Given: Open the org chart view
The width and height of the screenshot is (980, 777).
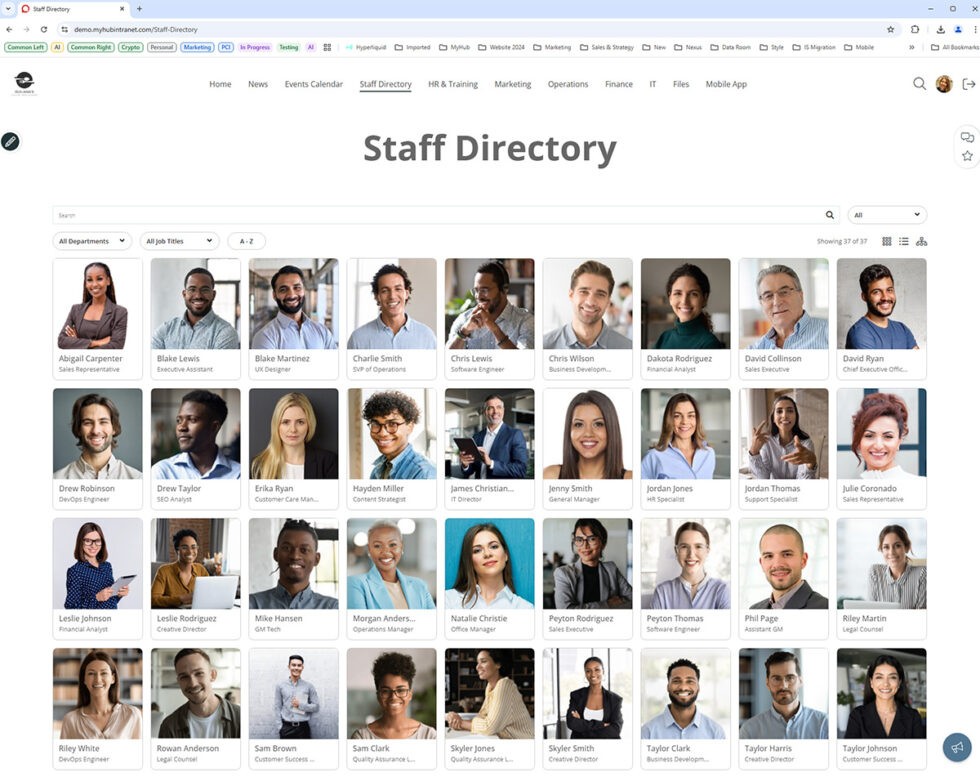Looking at the screenshot, I should tap(922, 241).
